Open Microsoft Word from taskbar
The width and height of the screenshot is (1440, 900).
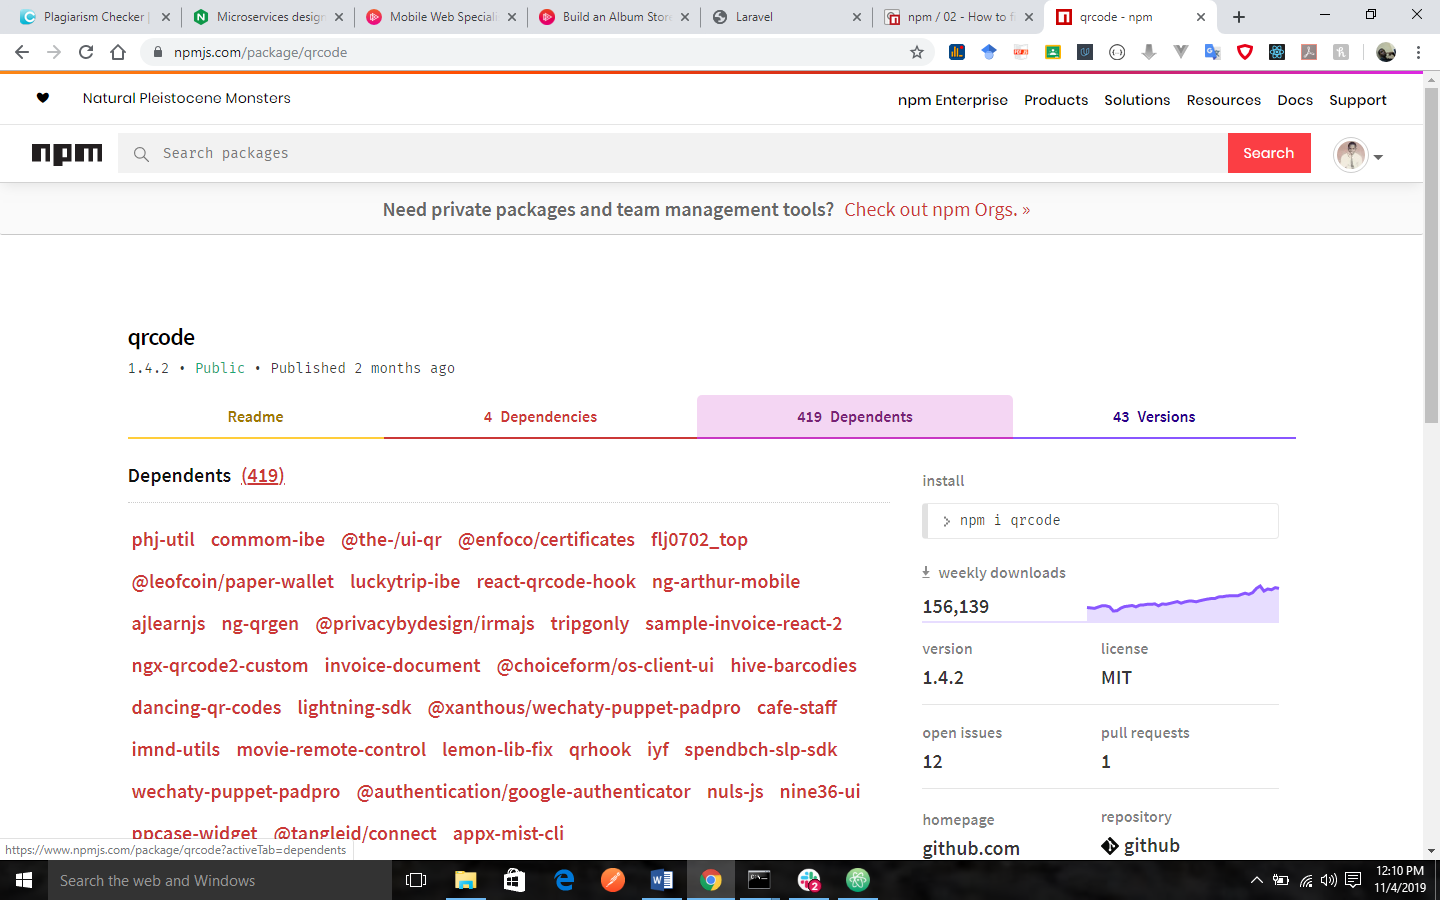pyautogui.click(x=661, y=880)
